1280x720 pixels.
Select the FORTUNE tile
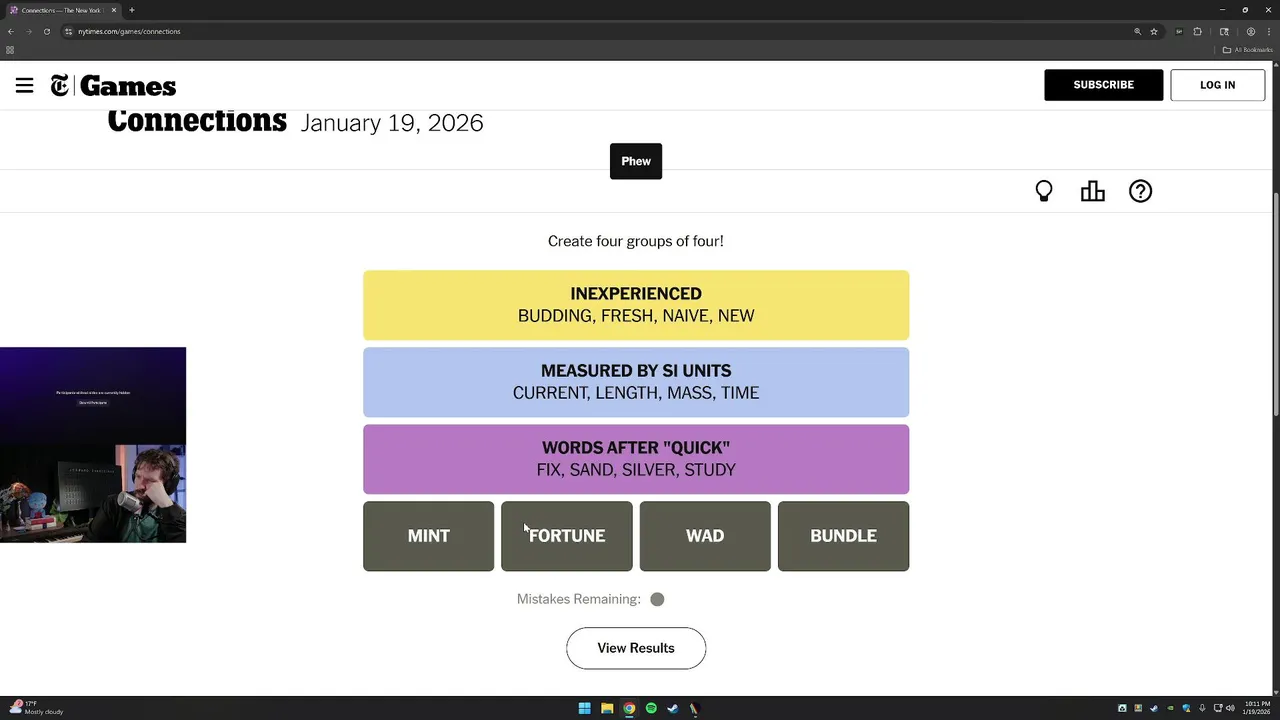coord(567,536)
